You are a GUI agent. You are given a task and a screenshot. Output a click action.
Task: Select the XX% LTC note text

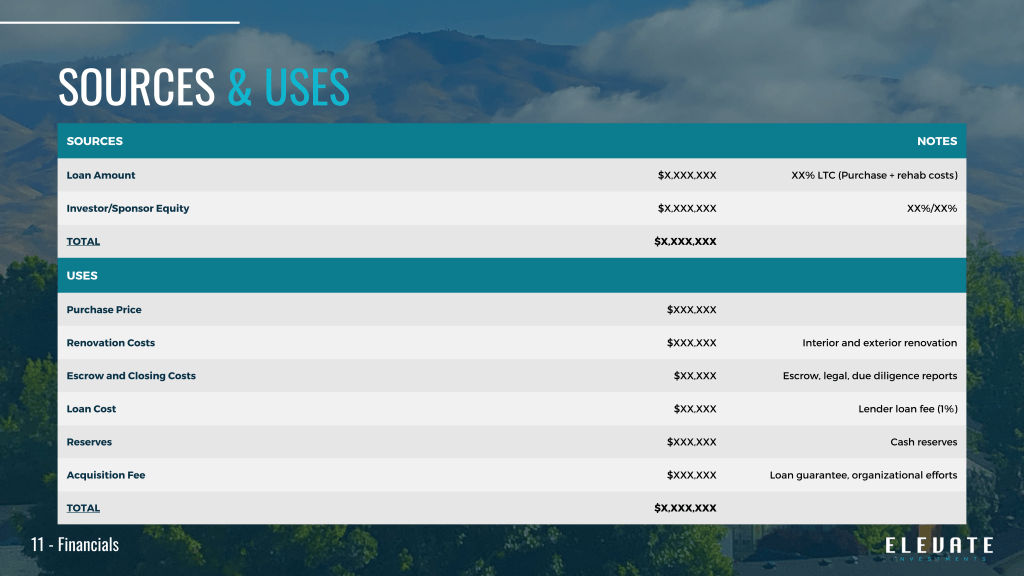[x=874, y=175]
